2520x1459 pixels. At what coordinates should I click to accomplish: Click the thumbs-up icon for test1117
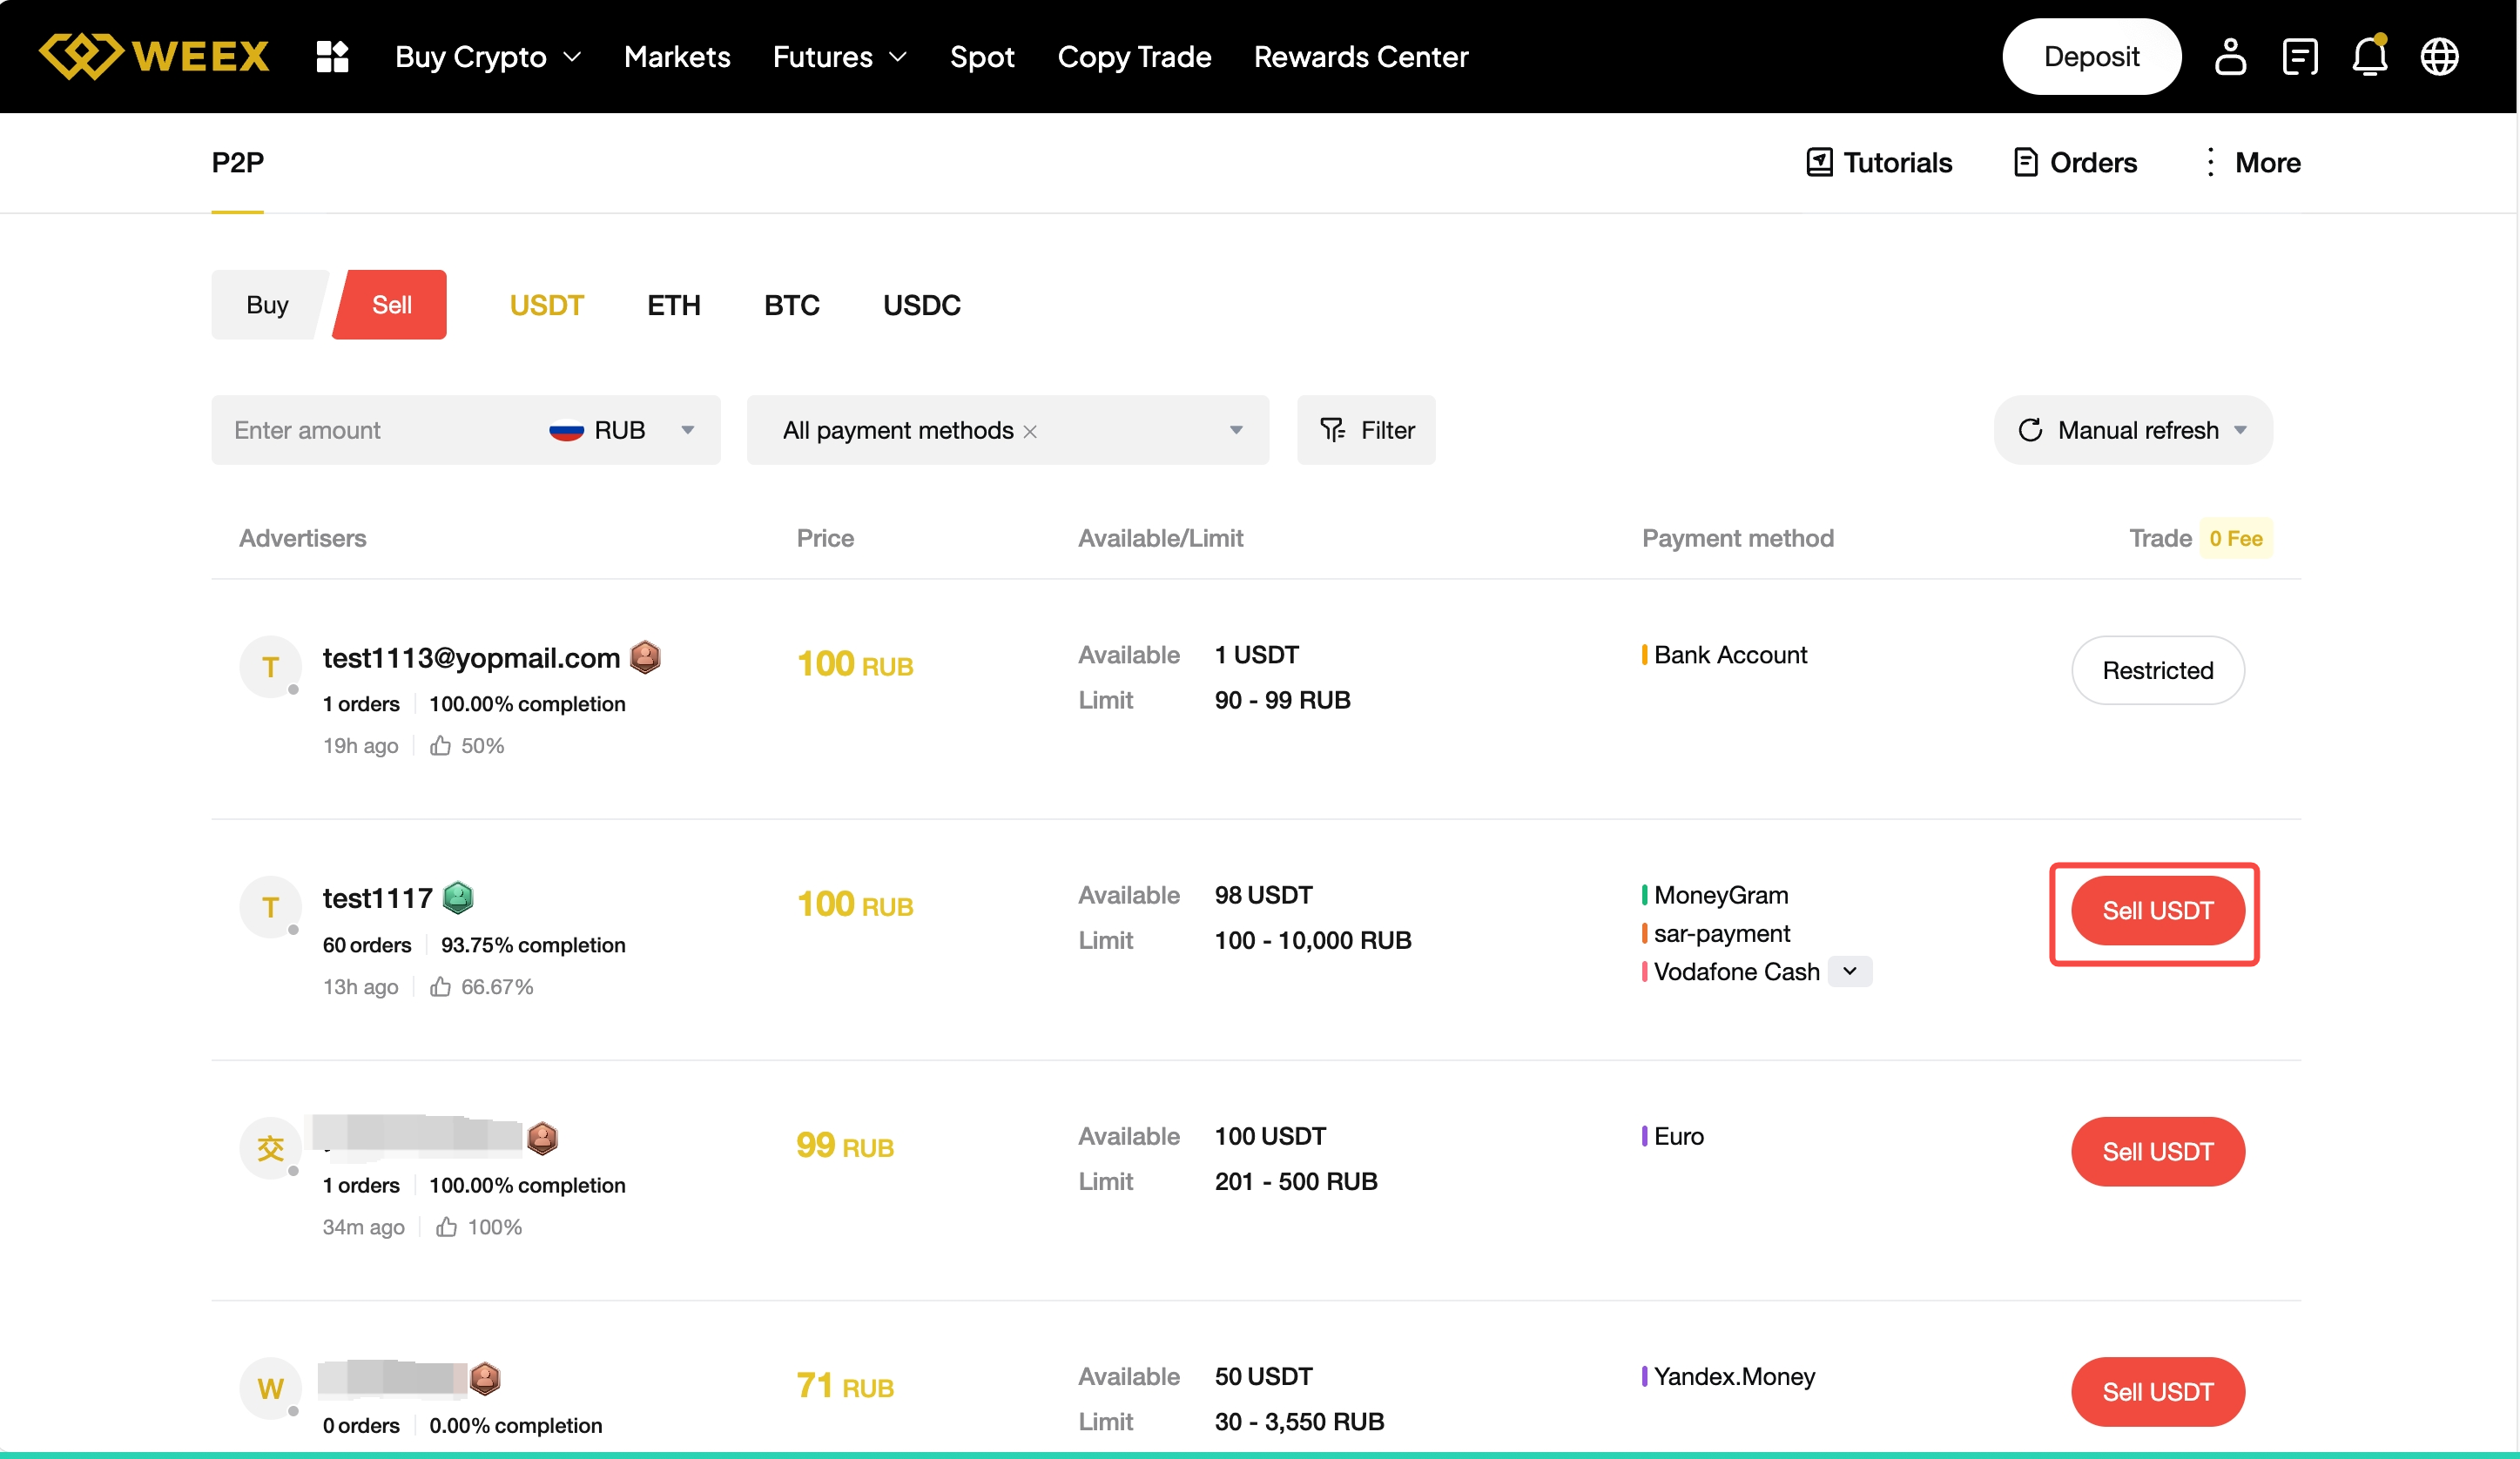440,987
